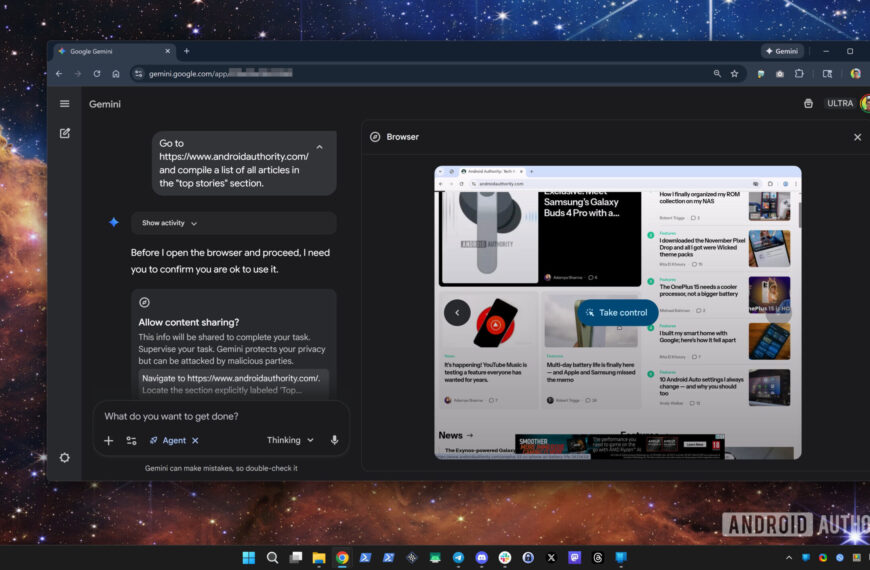Reload the page with refresh icon
The width and height of the screenshot is (870, 570).
coord(97,74)
